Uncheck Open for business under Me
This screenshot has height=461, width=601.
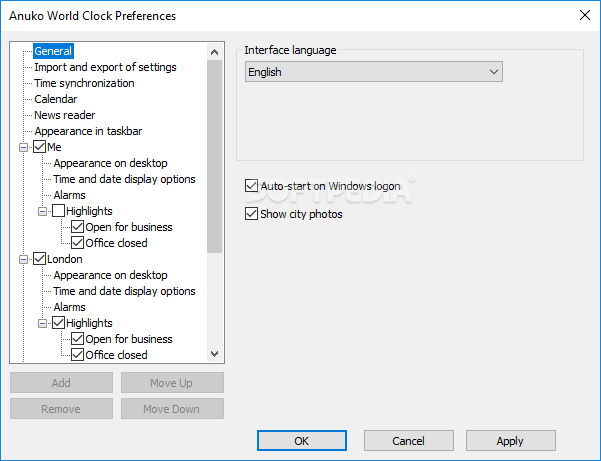(77, 227)
